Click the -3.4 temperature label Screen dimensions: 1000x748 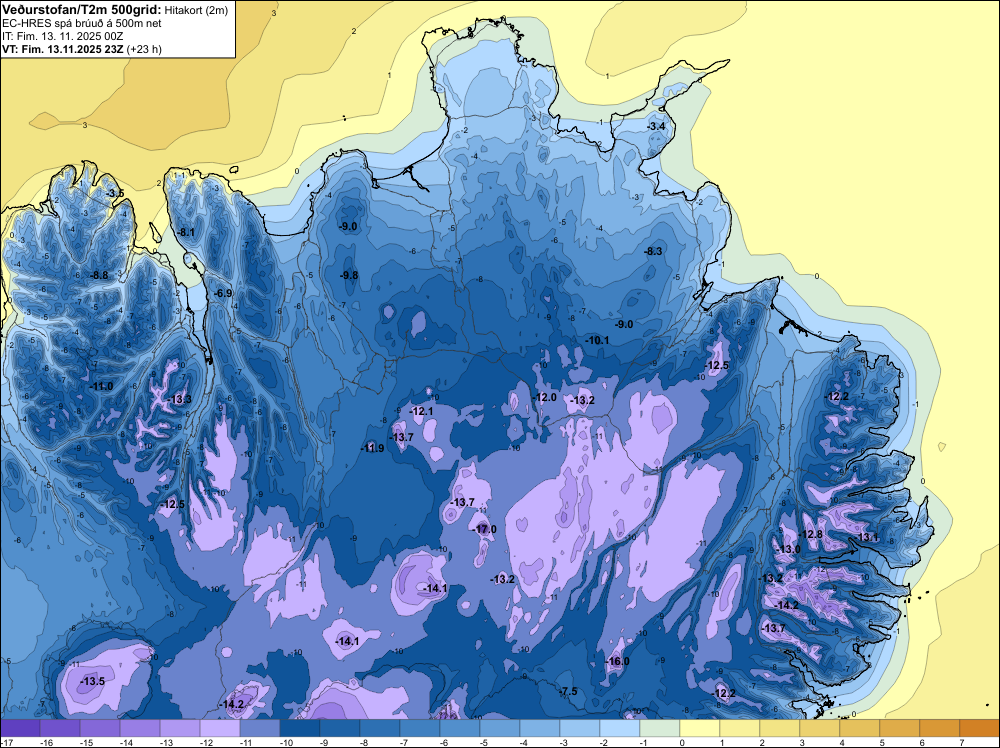pos(656,126)
